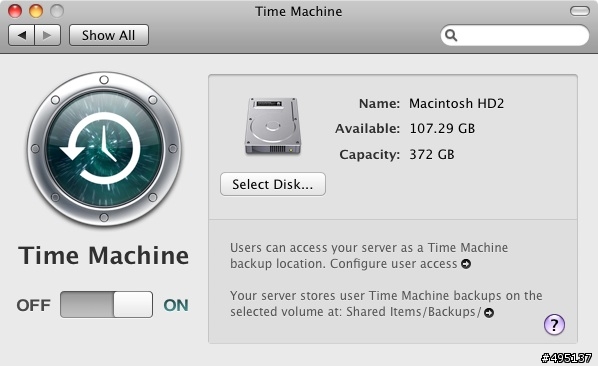This screenshot has width=598, height=366.
Task: Click inside the search field
Action: (515, 35)
